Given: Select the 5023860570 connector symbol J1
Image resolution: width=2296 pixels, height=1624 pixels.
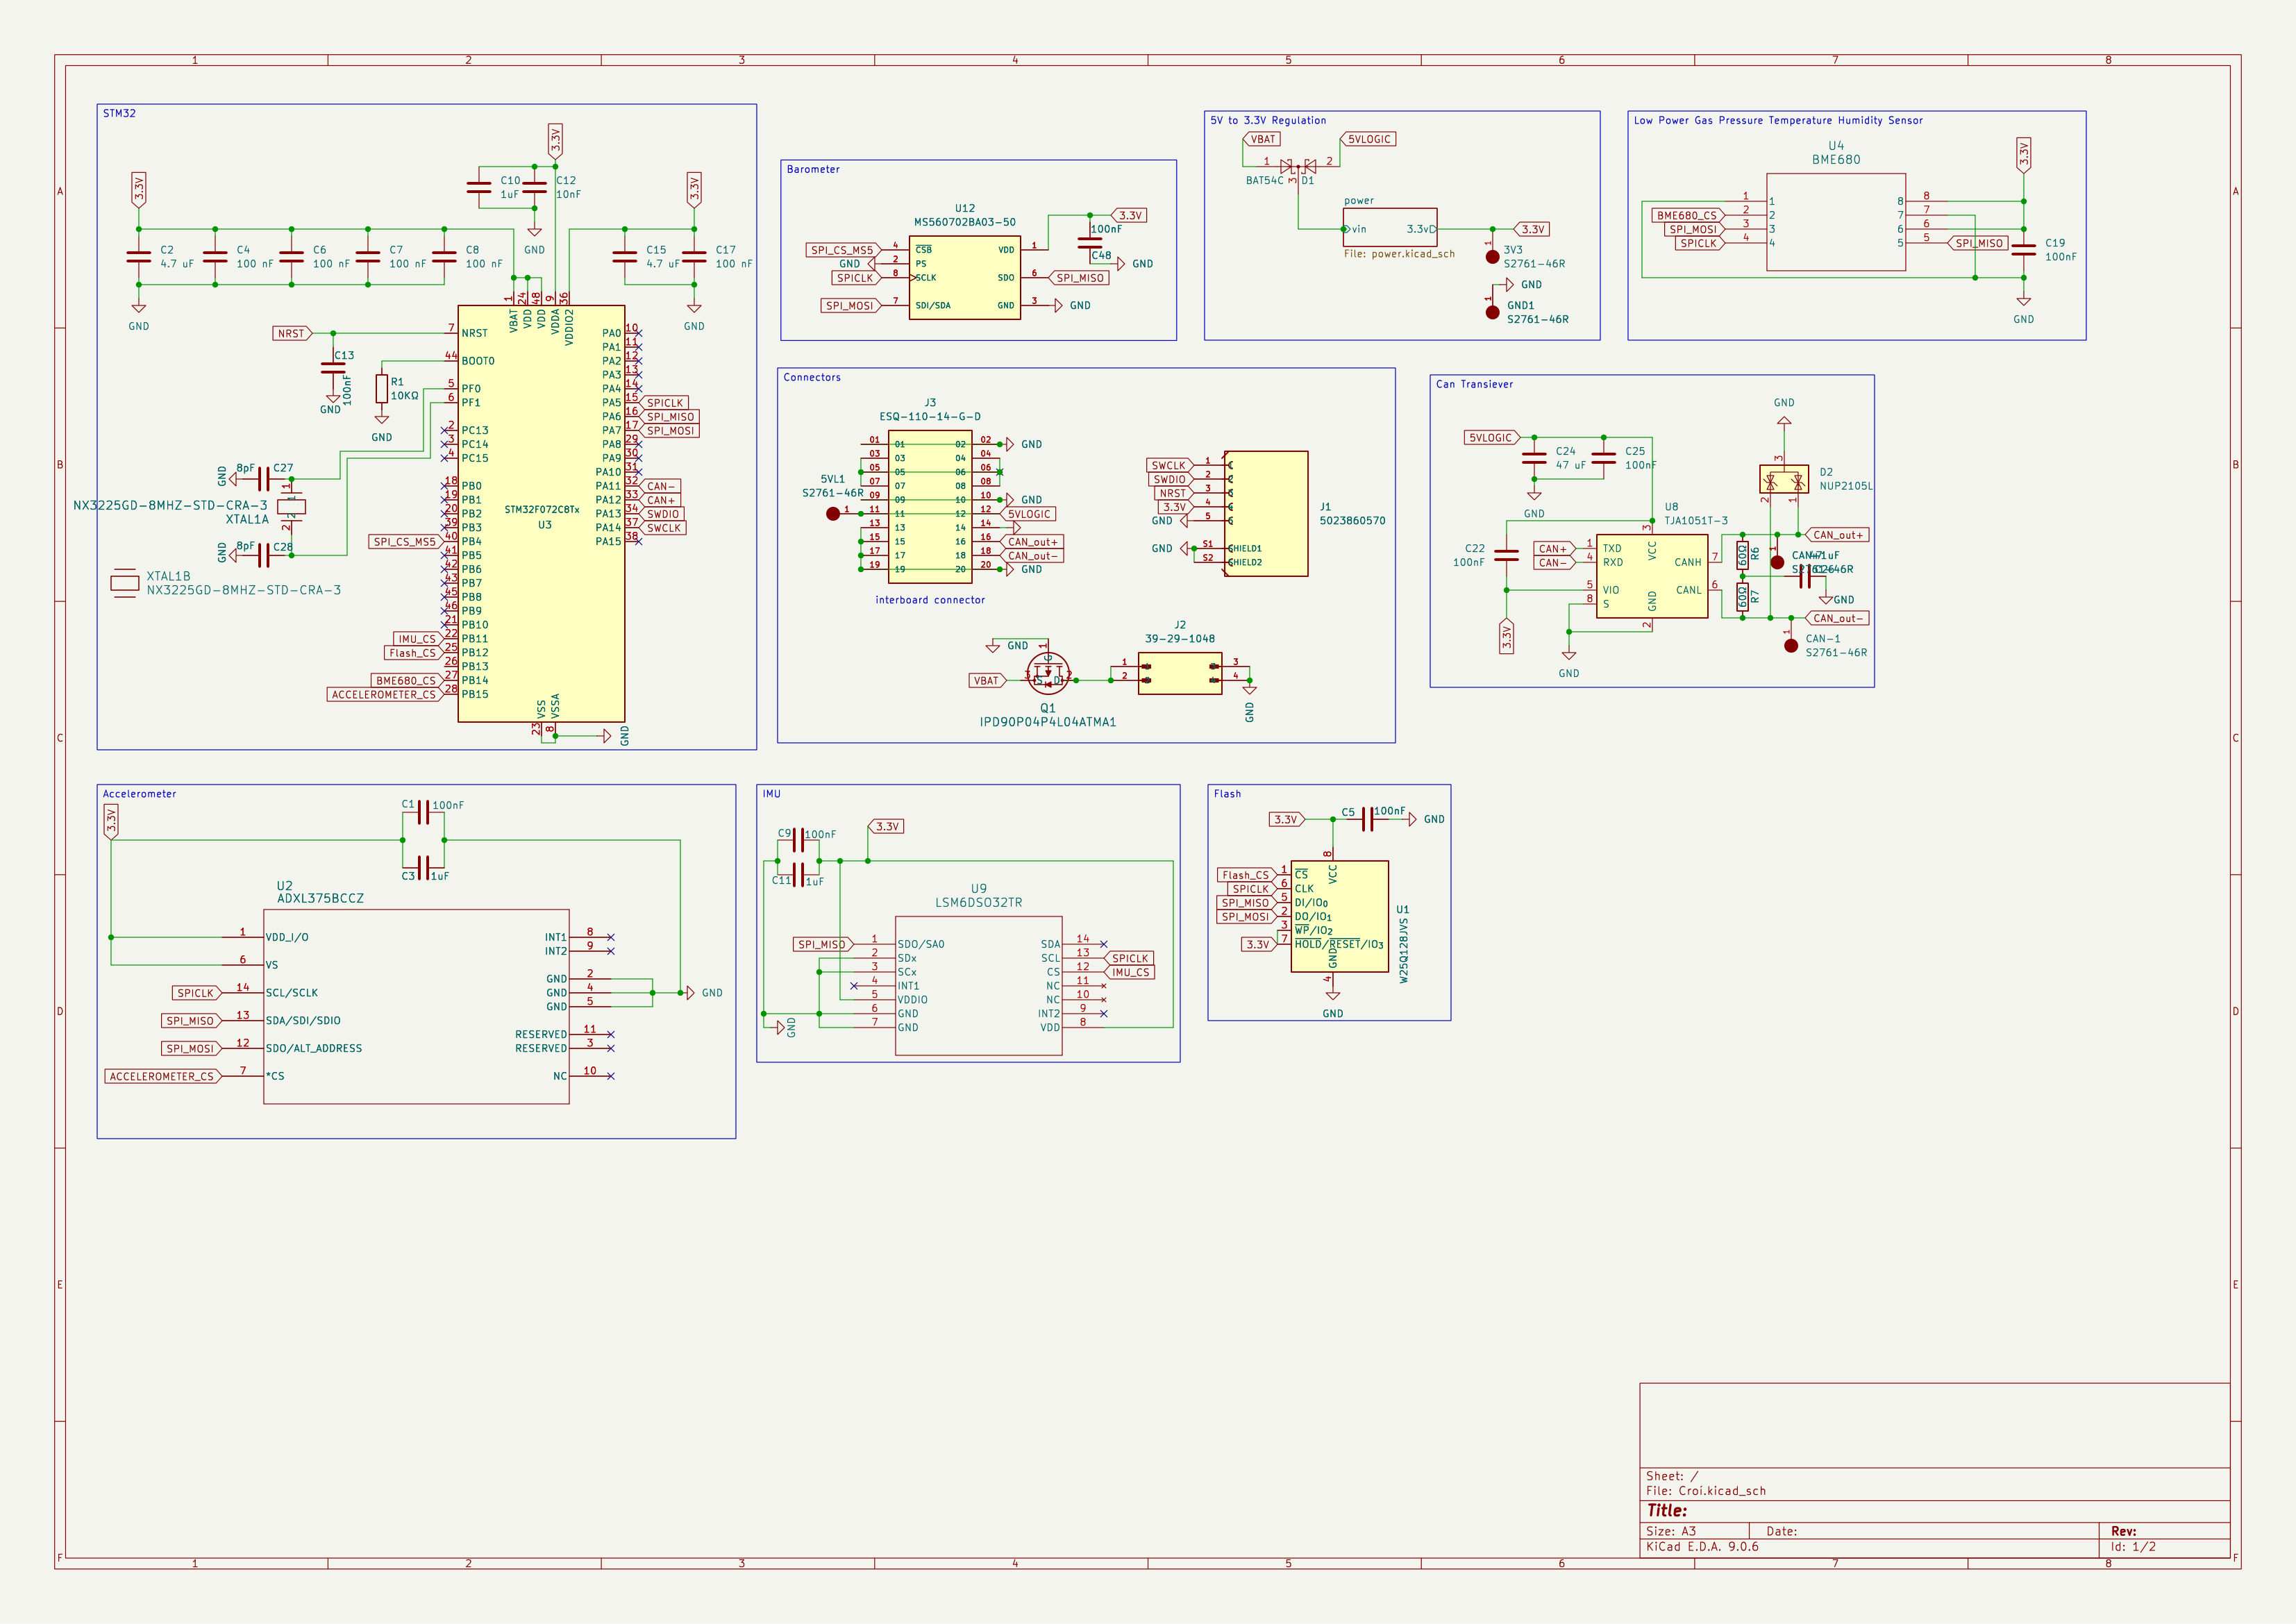Looking at the screenshot, I should click(x=1266, y=513).
